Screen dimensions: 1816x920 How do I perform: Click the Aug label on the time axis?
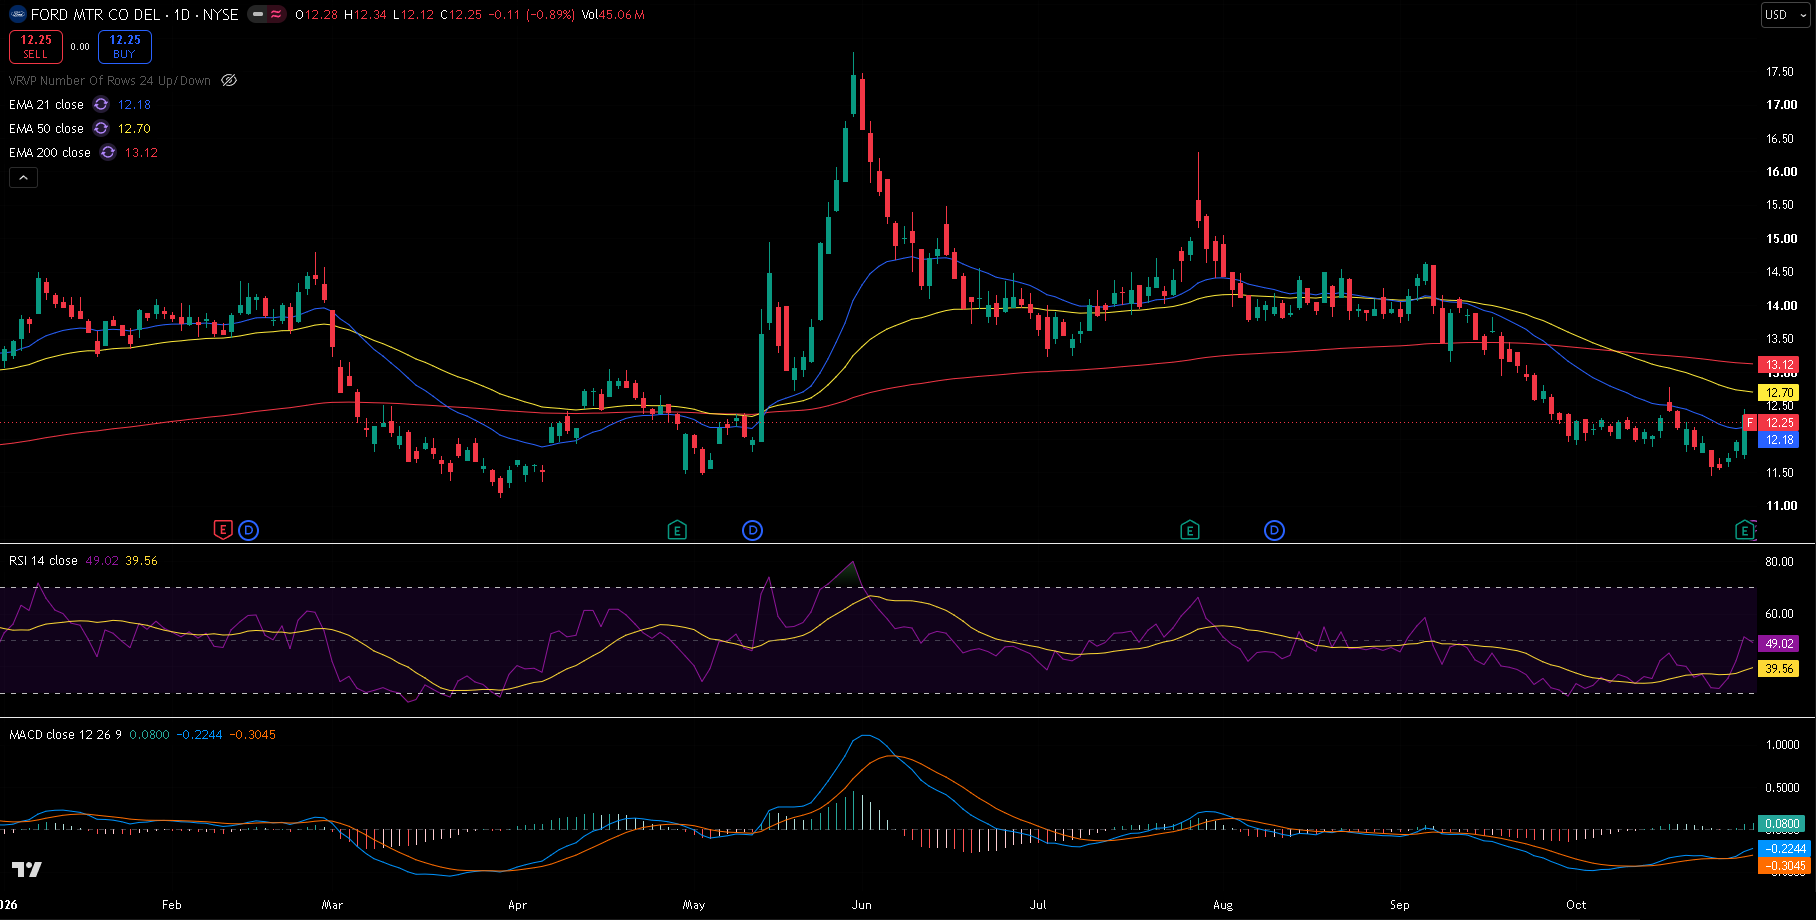[1223, 904]
